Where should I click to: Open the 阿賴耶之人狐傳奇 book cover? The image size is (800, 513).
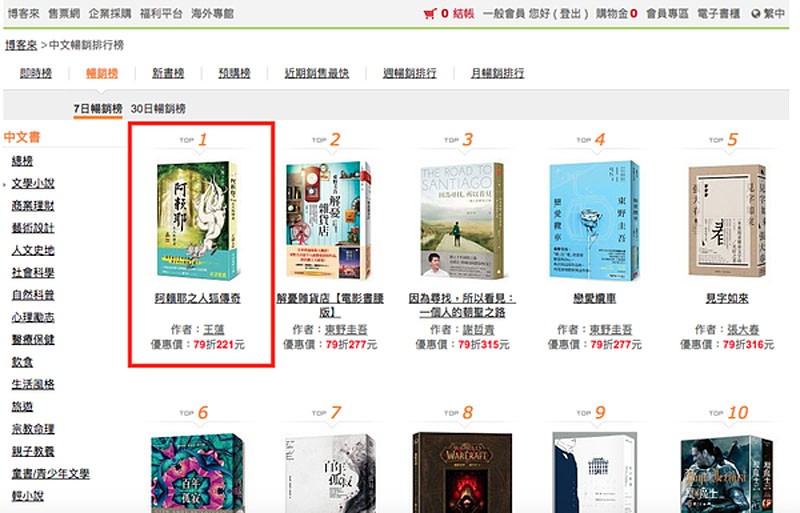197,221
